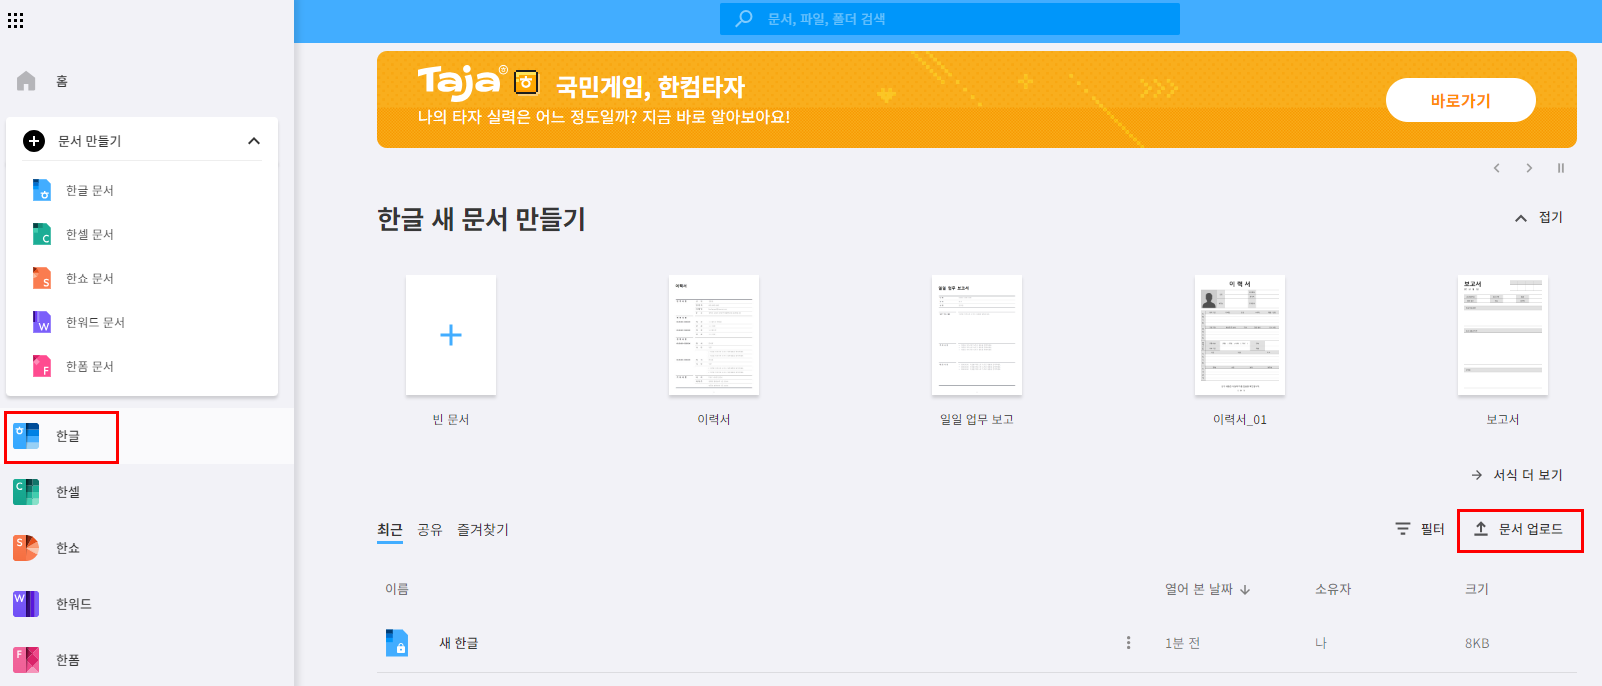Viewport: 1602px width, 686px height.
Task: Click the 소유자 column header
Action: pos(1333,589)
